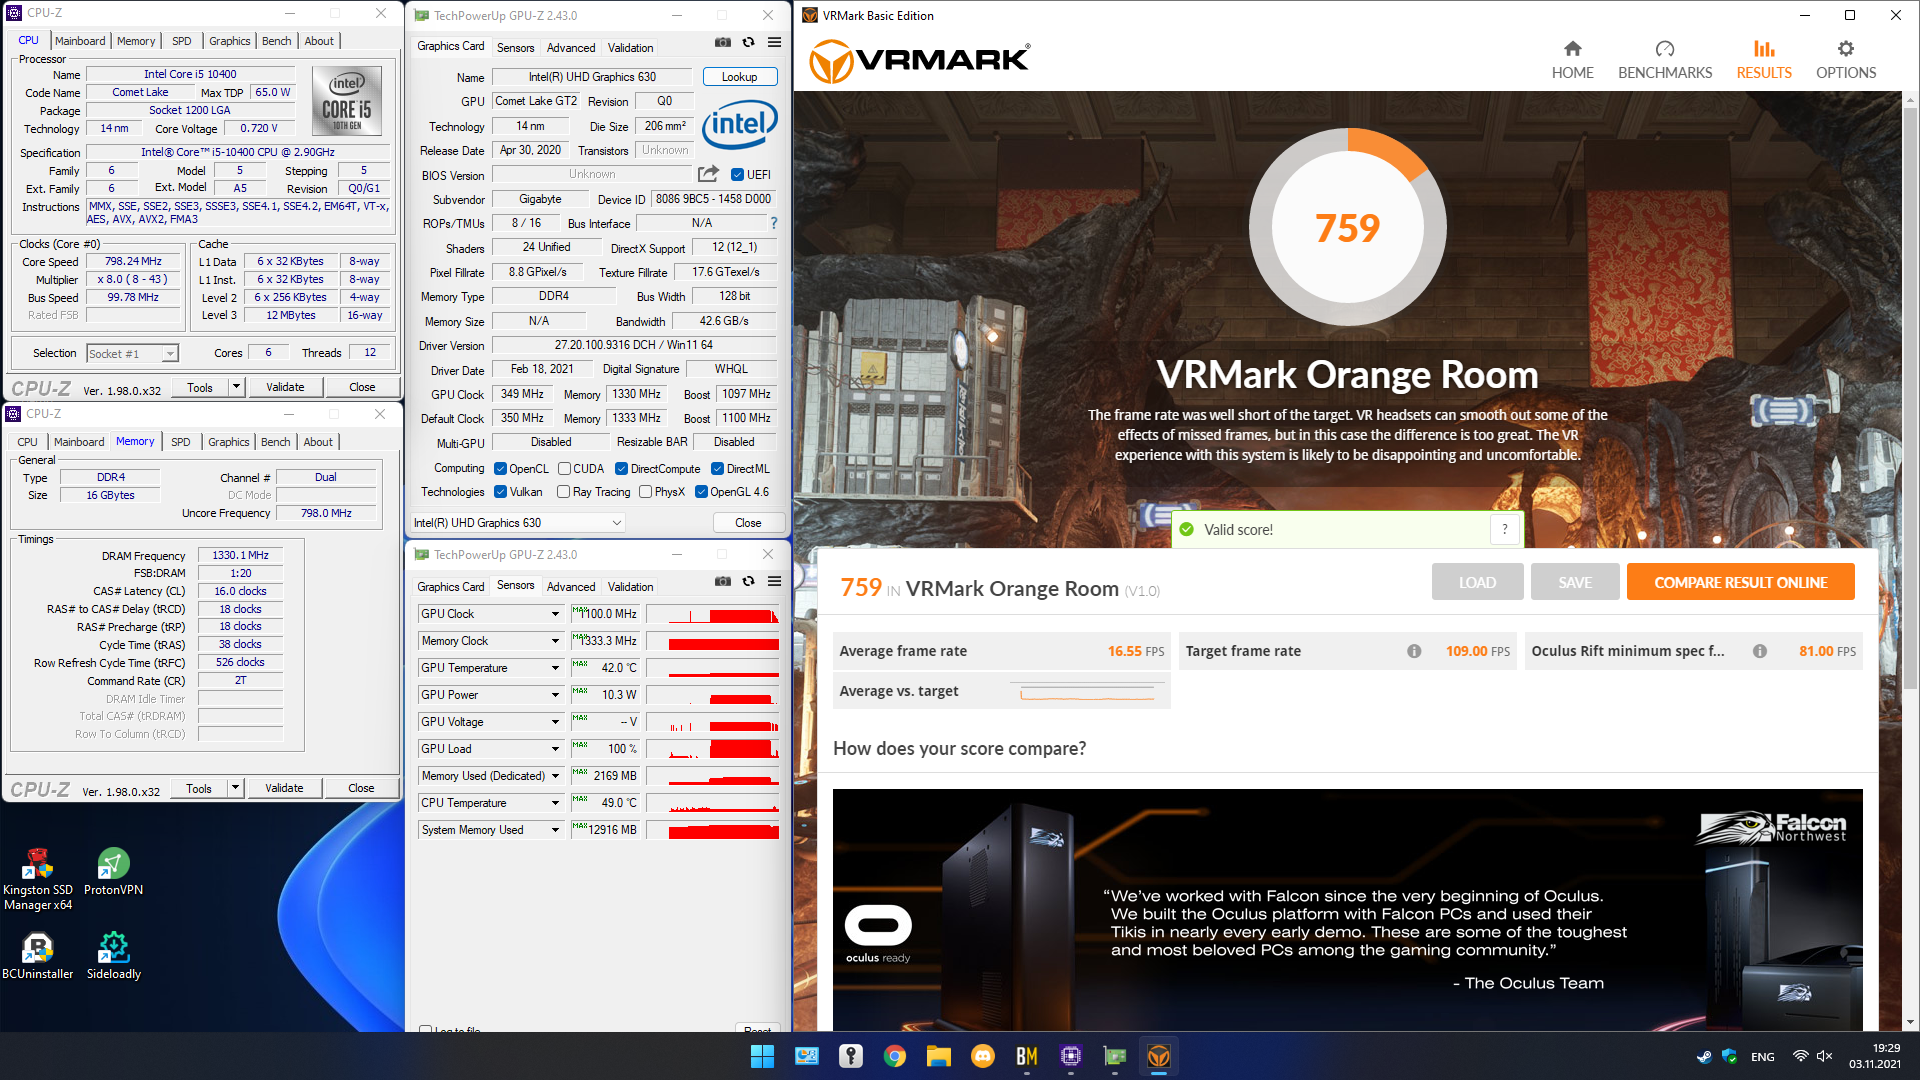Open Sideloadly desktop shortcut
This screenshot has height=1080, width=1920.
[x=113, y=956]
